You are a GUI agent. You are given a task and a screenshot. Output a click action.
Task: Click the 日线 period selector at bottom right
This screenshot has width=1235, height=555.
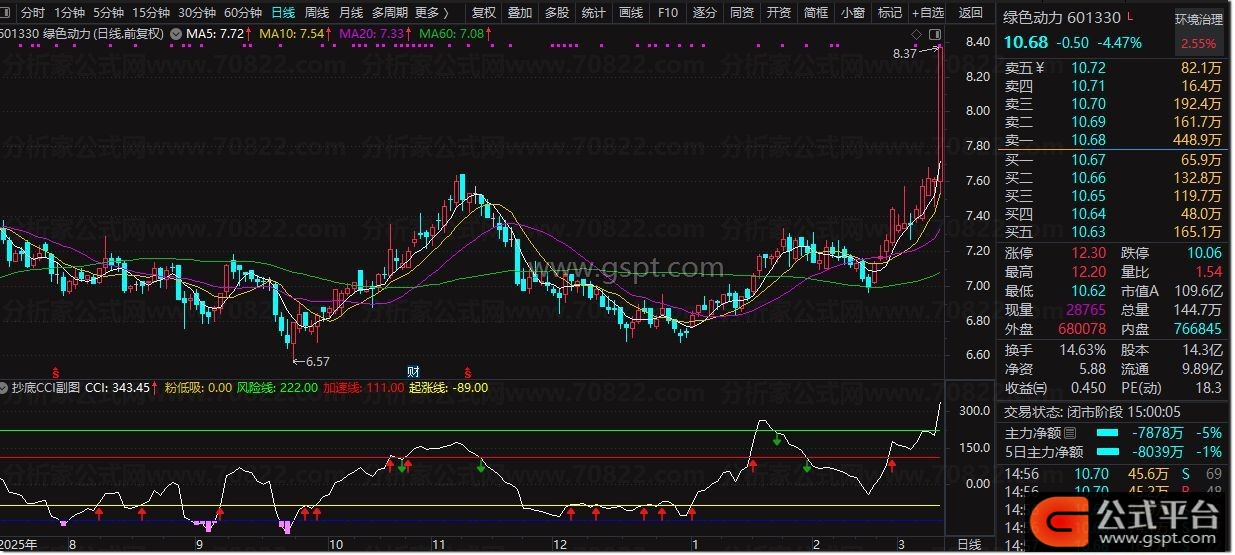(x=969, y=544)
